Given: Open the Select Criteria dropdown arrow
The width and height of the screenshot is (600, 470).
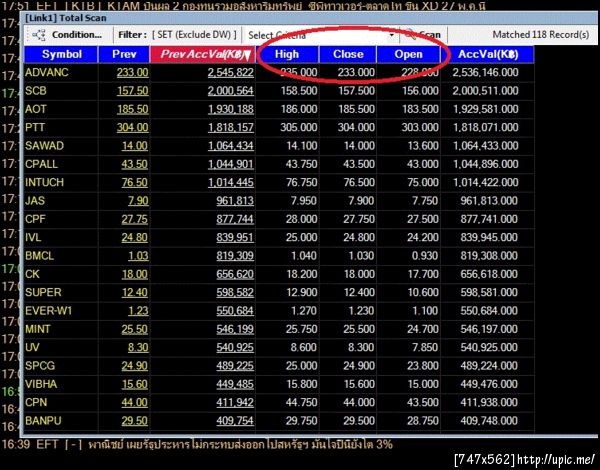Looking at the screenshot, I should [x=391, y=35].
